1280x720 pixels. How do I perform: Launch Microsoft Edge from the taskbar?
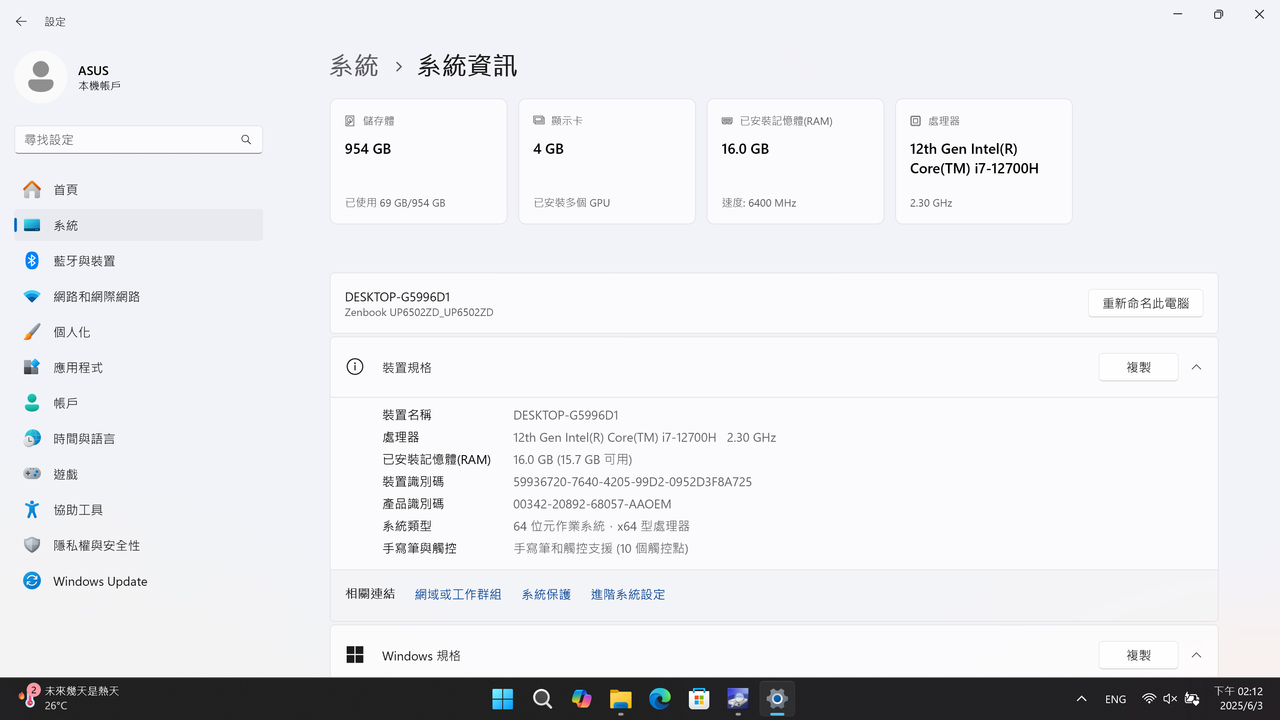point(660,699)
